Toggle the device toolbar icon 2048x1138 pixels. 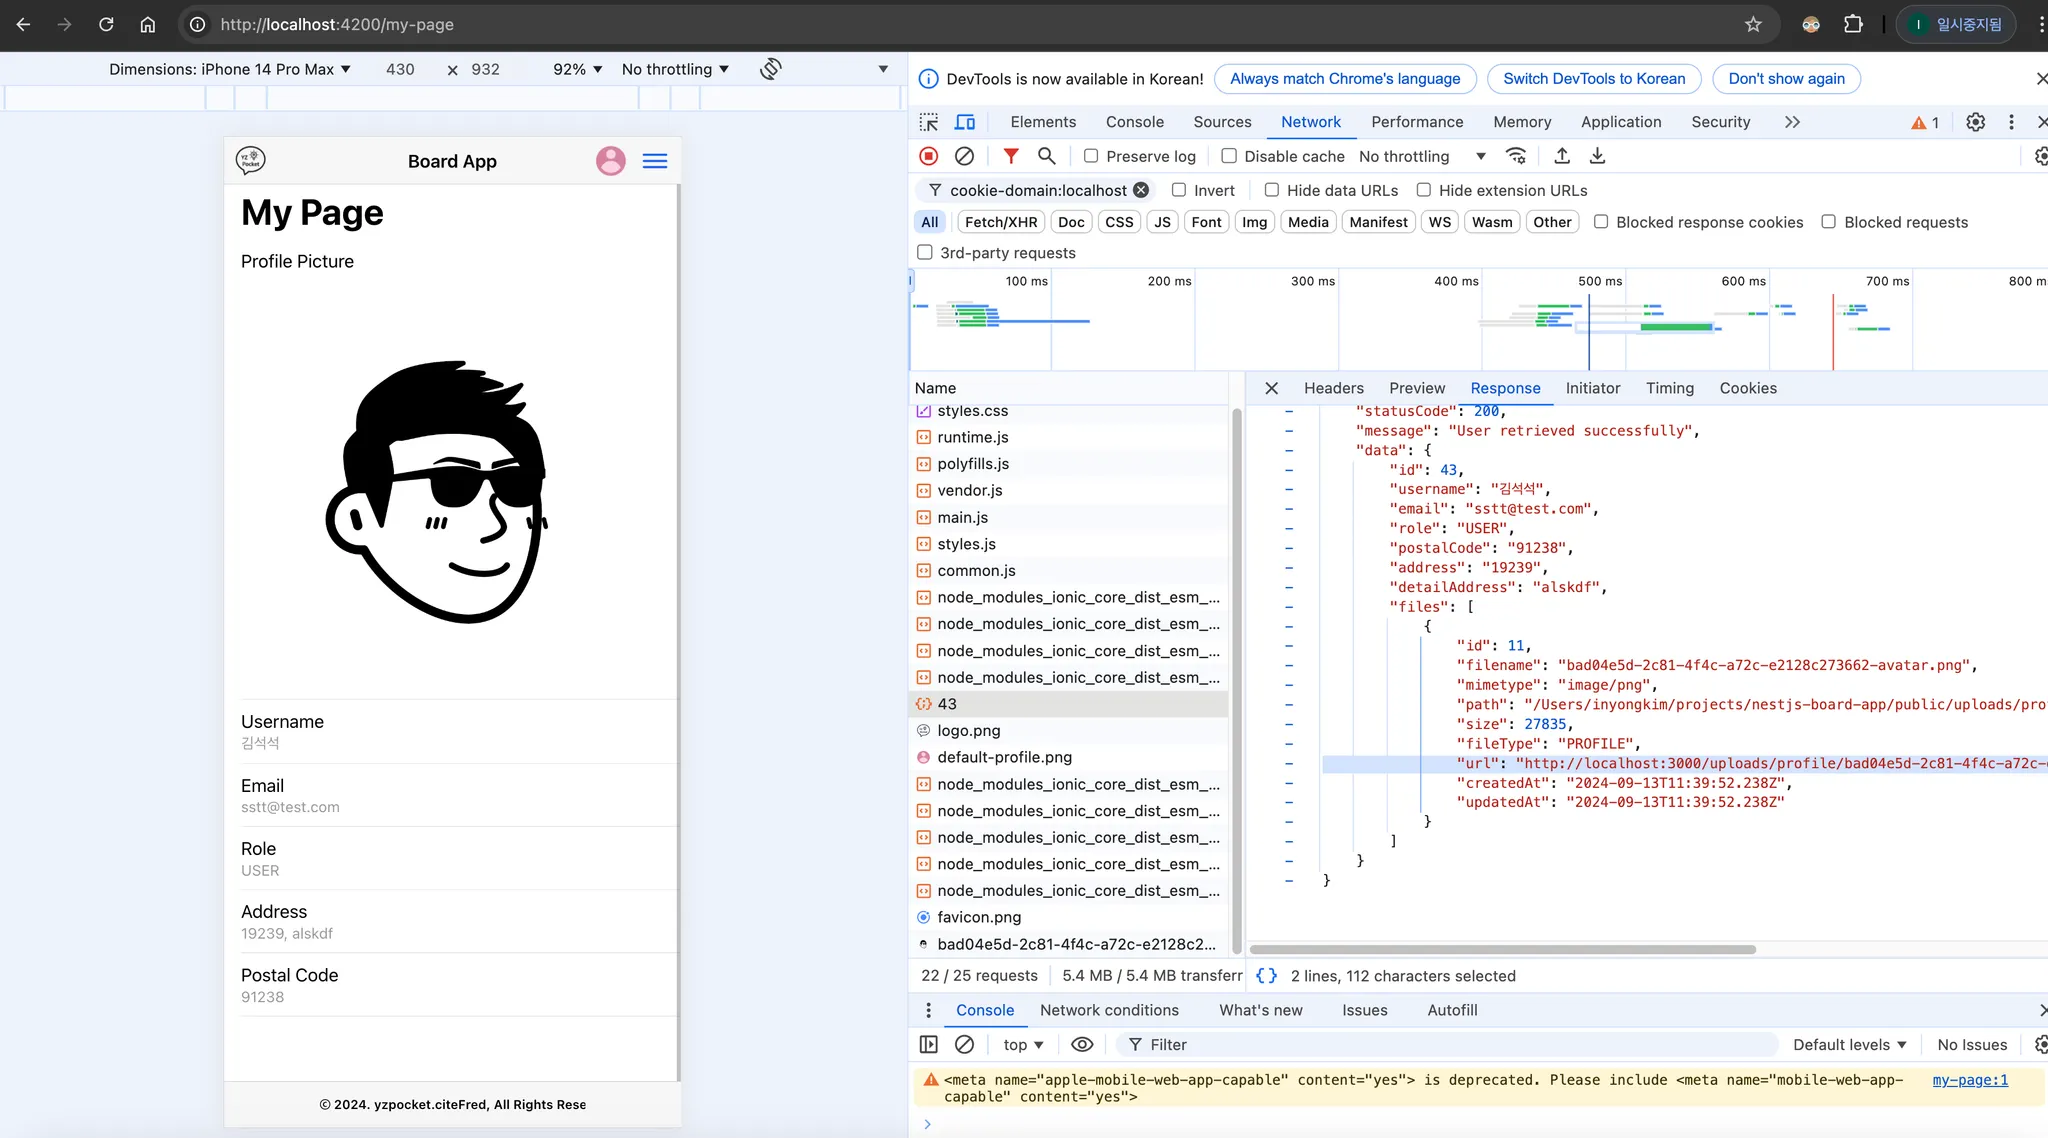[x=965, y=122]
